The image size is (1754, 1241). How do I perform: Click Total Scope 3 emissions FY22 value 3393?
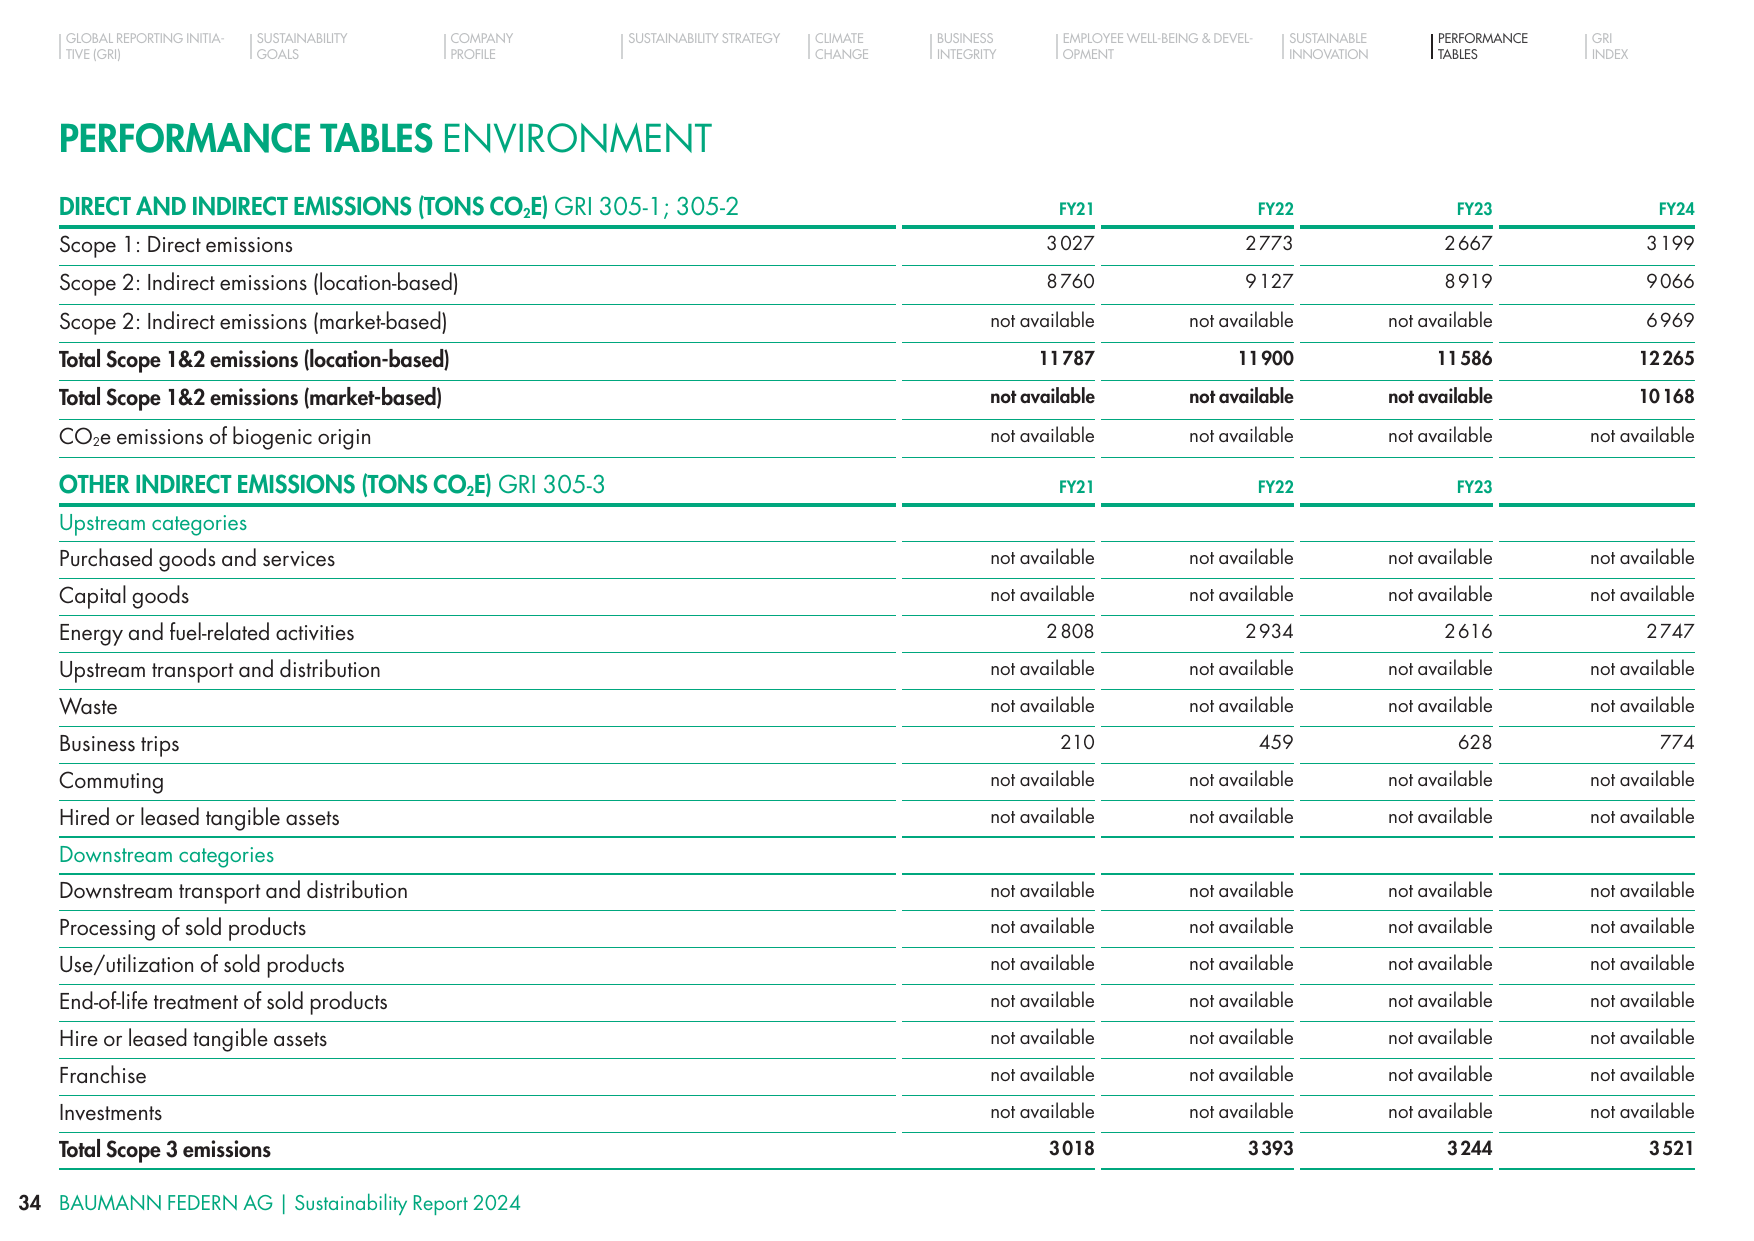[1270, 1149]
